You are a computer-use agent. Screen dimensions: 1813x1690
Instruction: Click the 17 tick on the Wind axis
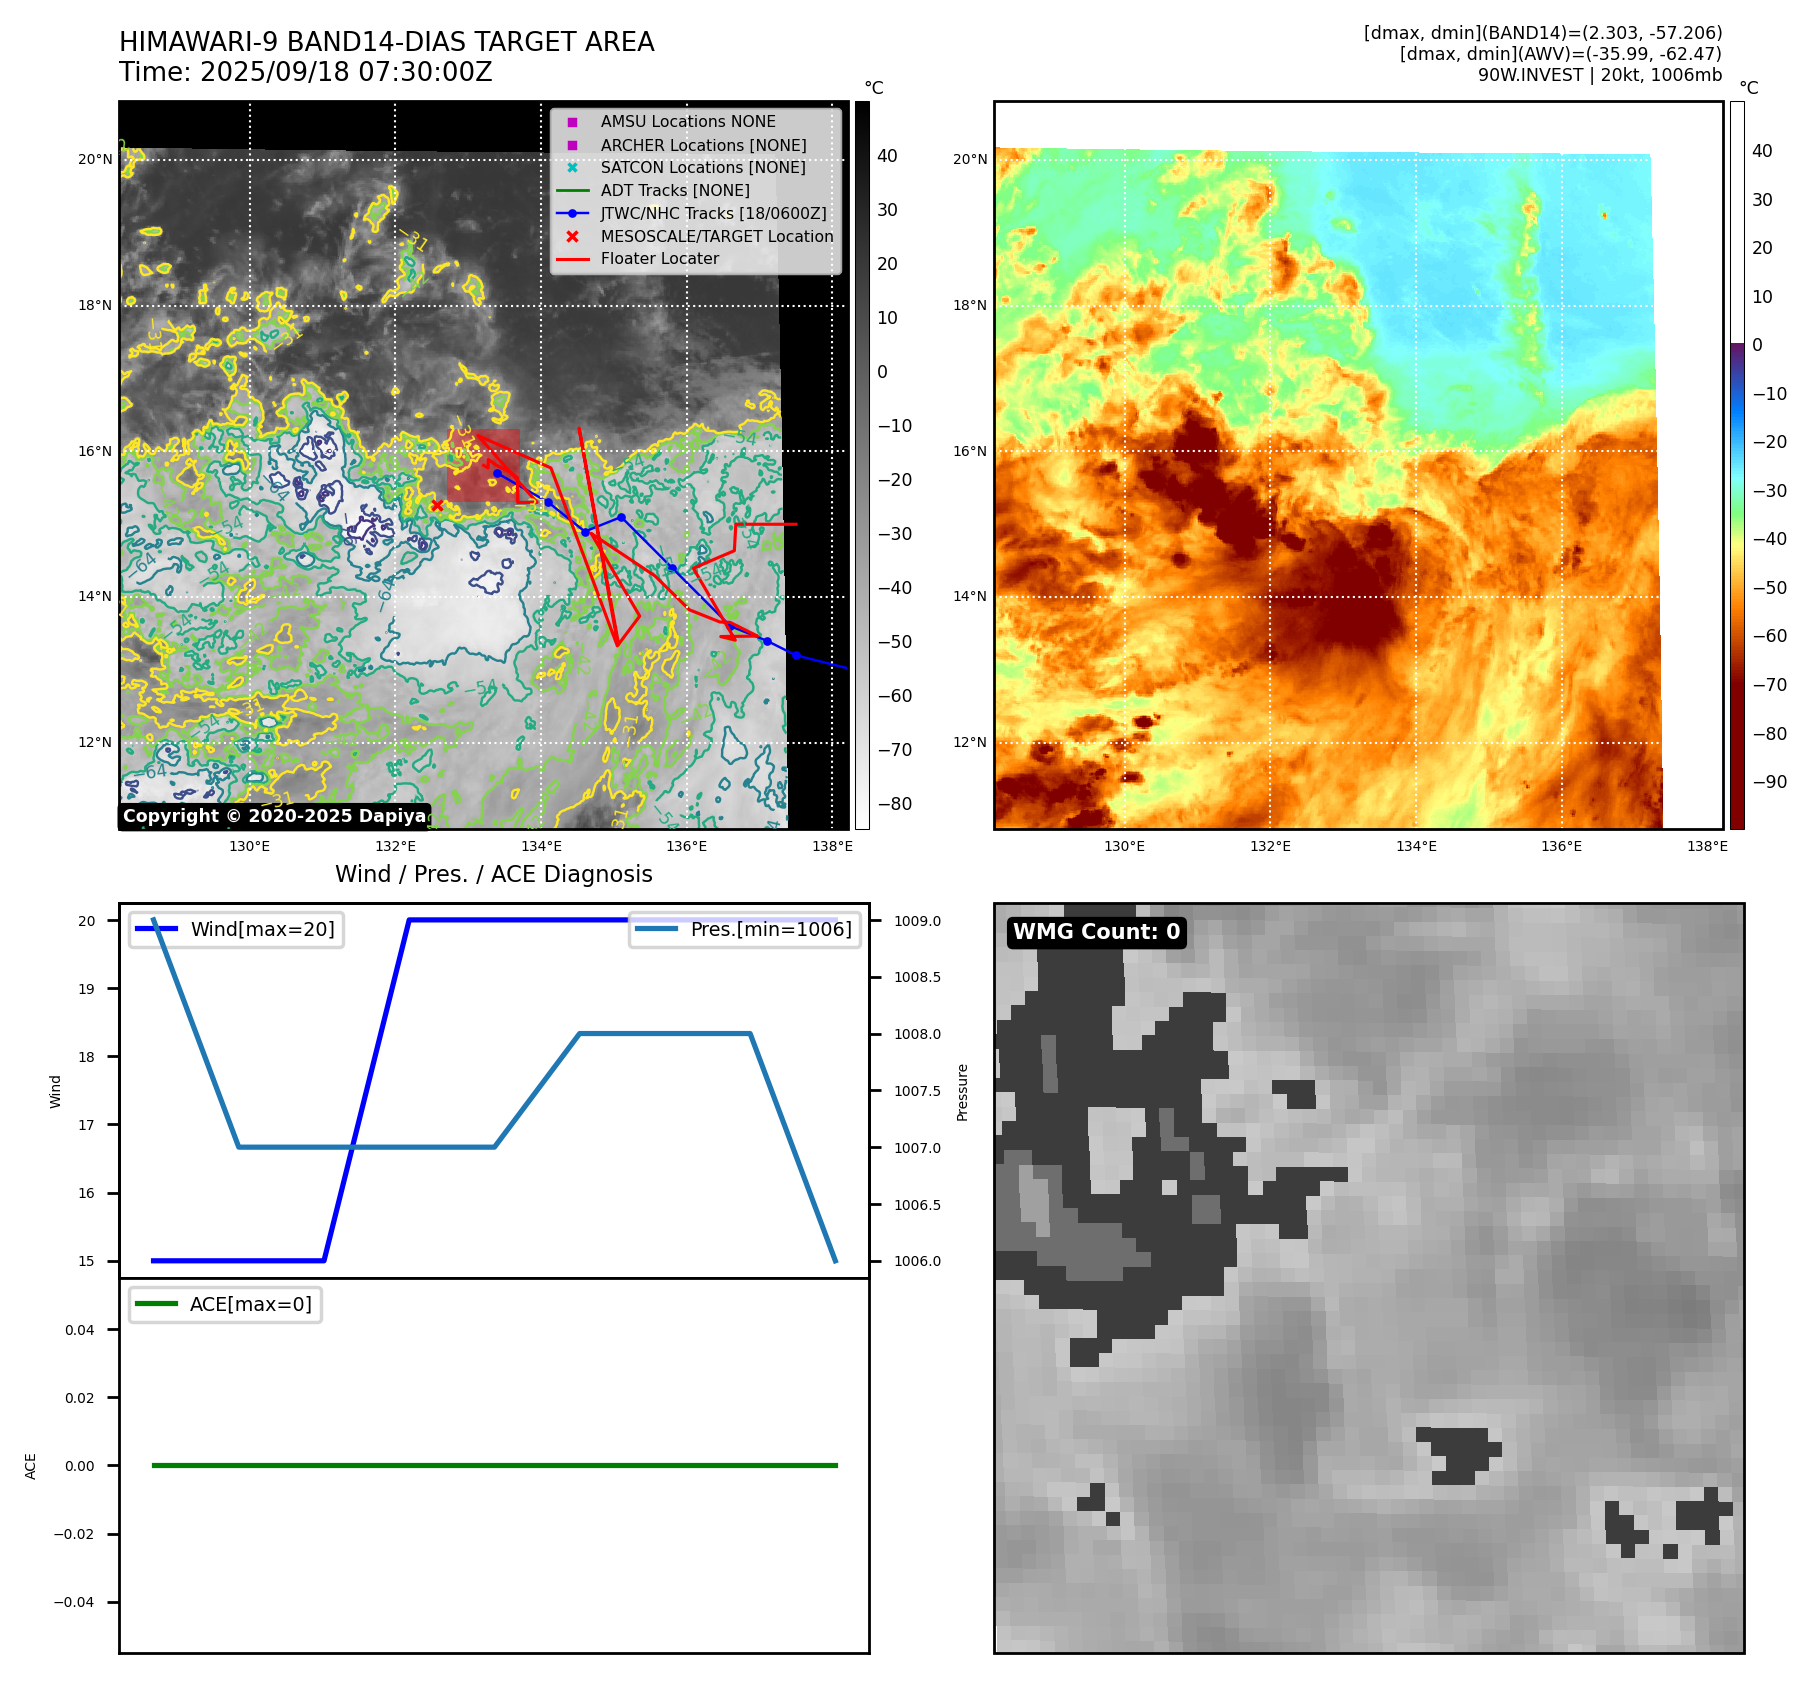(x=87, y=1125)
